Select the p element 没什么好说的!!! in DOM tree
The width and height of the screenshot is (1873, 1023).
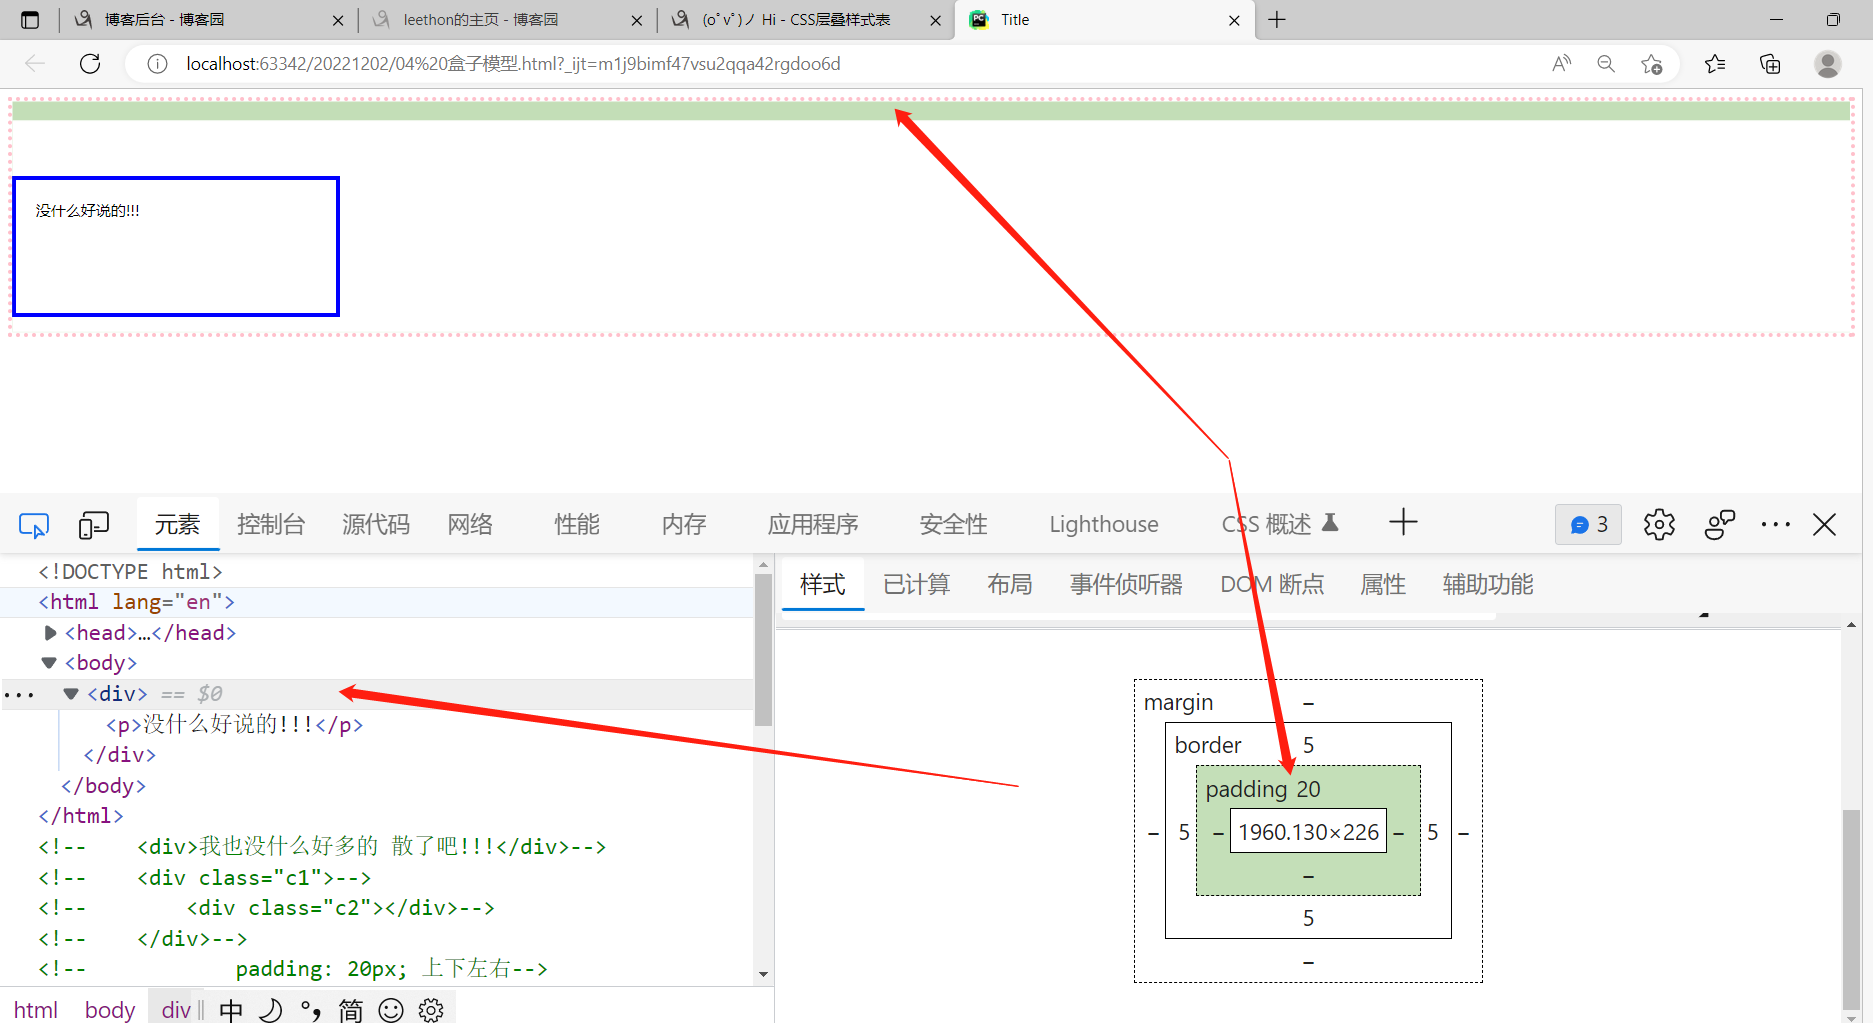234,725
